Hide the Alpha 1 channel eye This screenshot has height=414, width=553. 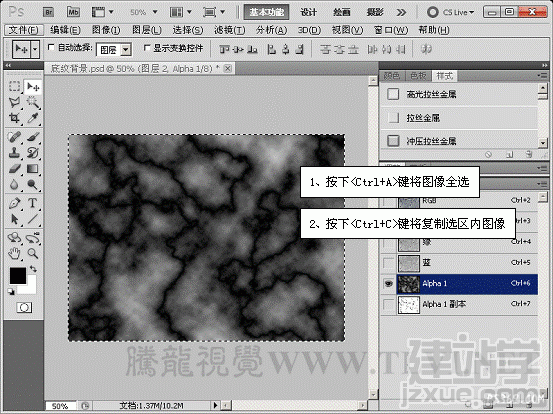pos(388,284)
